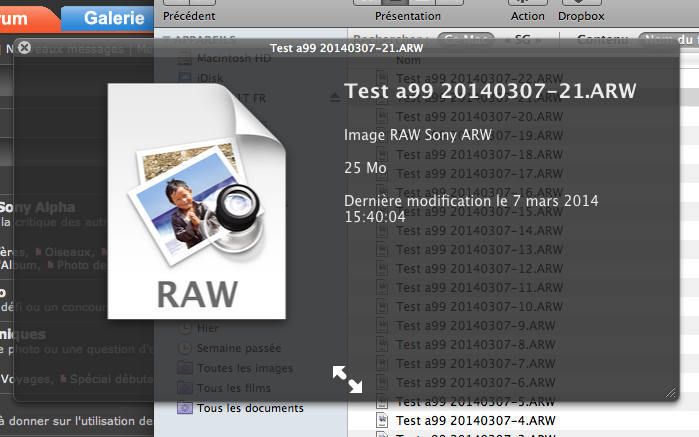Viewport: 699px width, 437px height.
Task: Open the Toutes les images folder icon
Action: click(185, 368)
